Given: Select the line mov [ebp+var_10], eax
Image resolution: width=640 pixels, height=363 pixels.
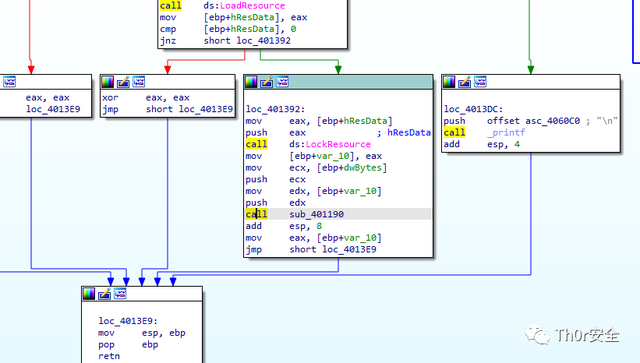Looking at the screenshot, I should (314, 156).
